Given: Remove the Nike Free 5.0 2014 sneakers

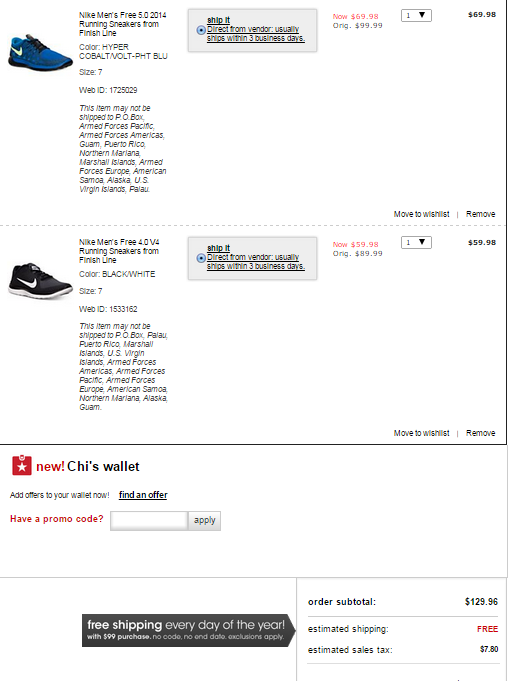Looking at the screenshot, I should [x=480, y=214].
